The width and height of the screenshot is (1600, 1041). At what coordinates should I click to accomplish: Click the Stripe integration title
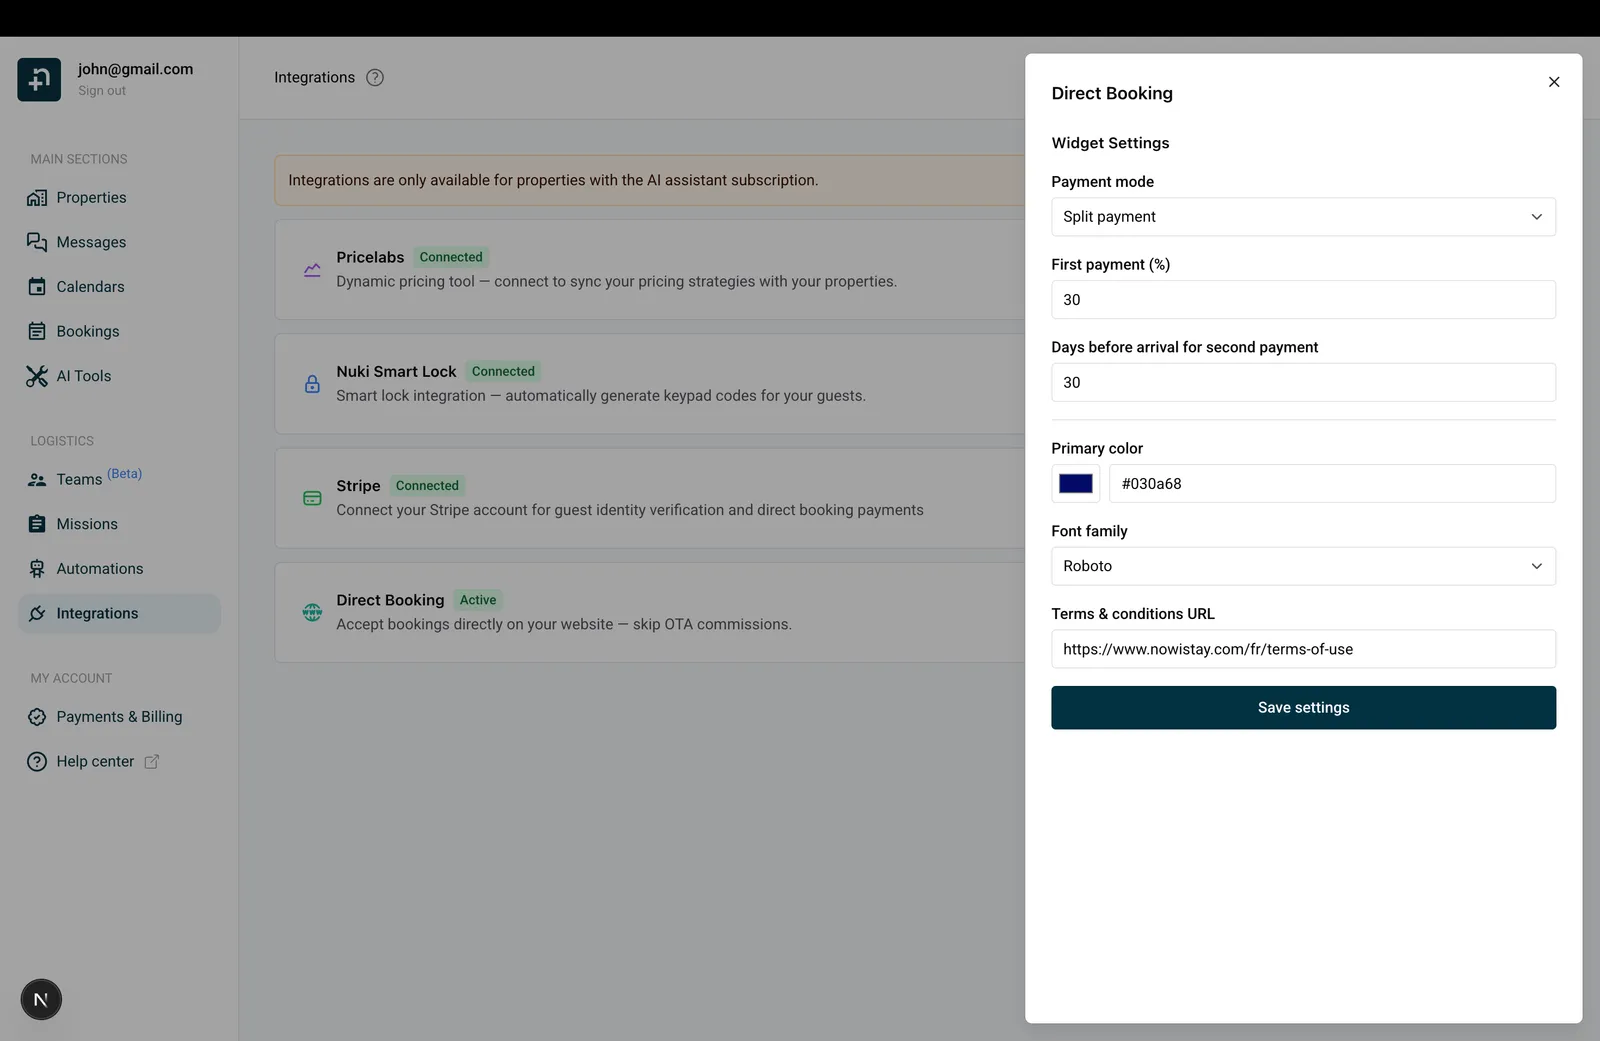(x=358, y=486)
